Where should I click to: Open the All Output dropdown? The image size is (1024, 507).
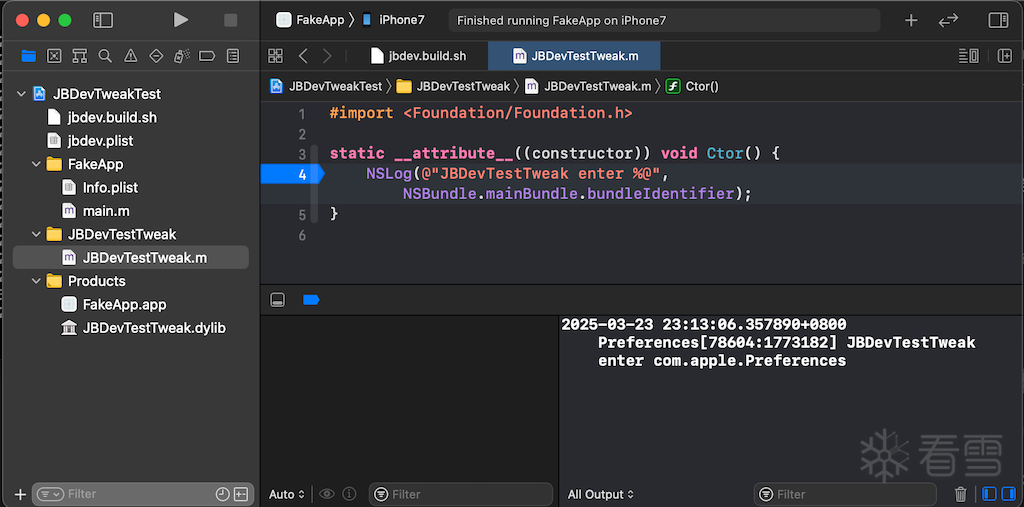click(601, 494)
